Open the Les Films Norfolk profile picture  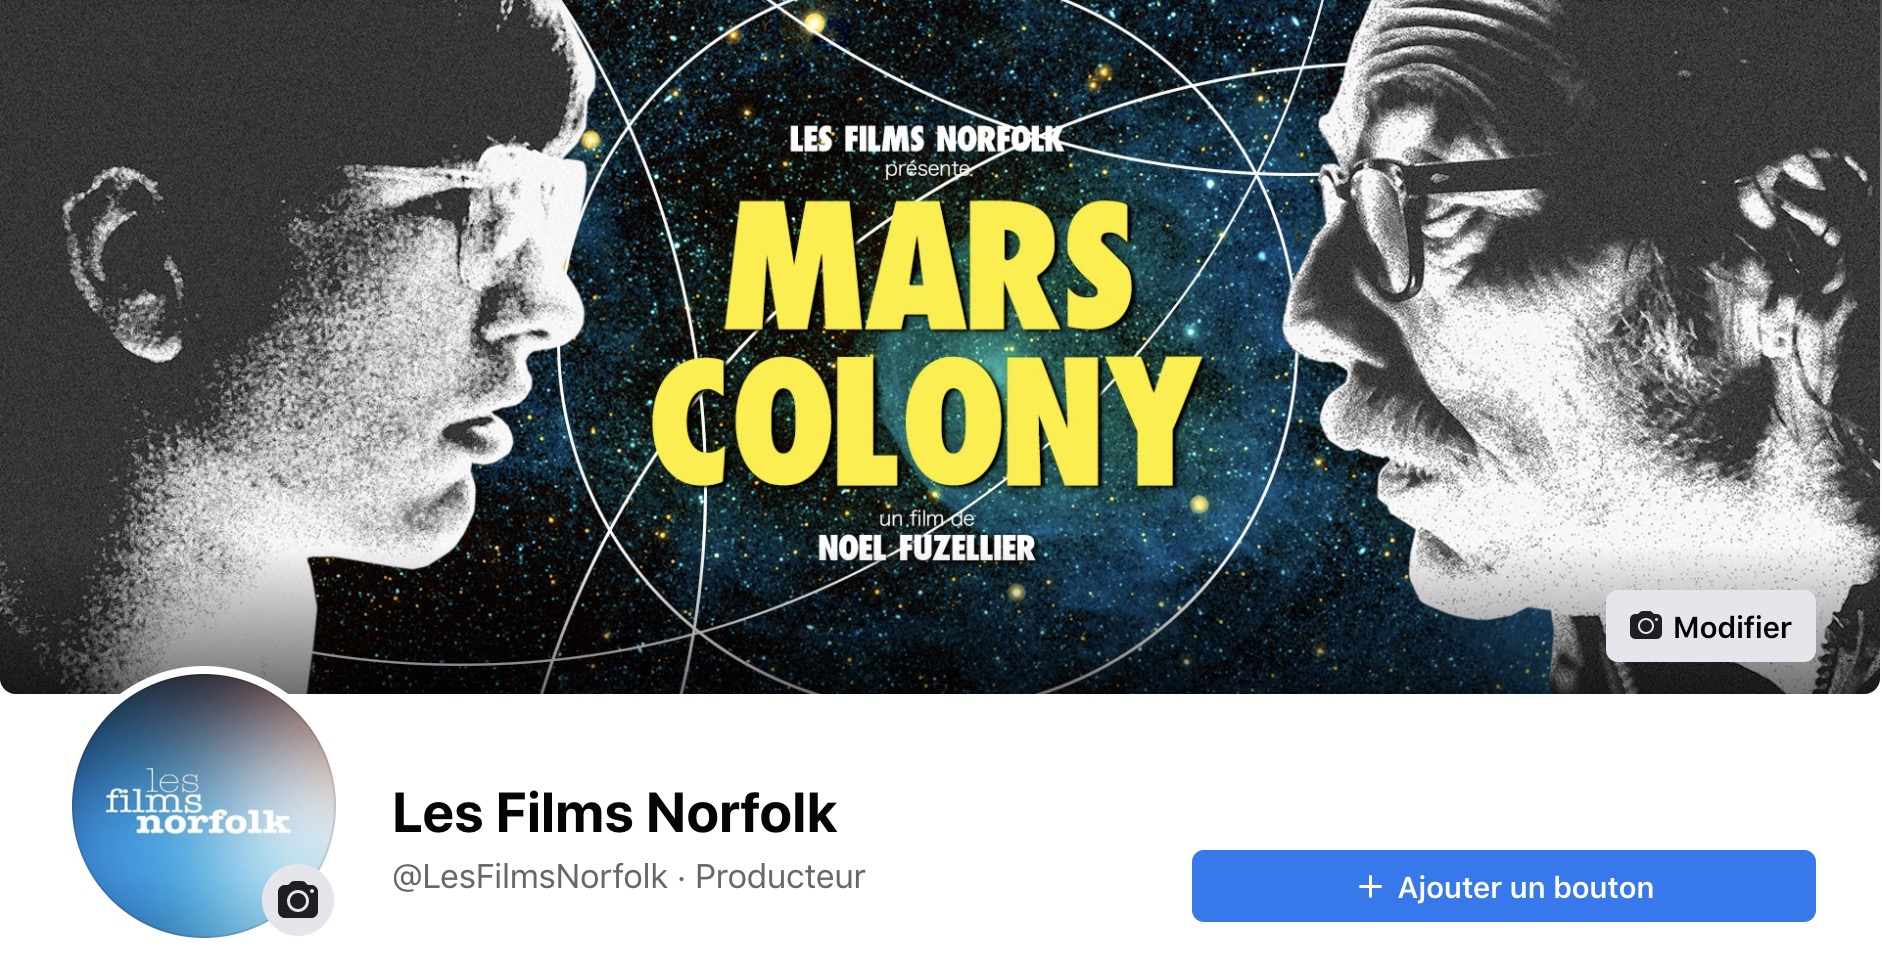pyautogui.click(x=204, y=805)
